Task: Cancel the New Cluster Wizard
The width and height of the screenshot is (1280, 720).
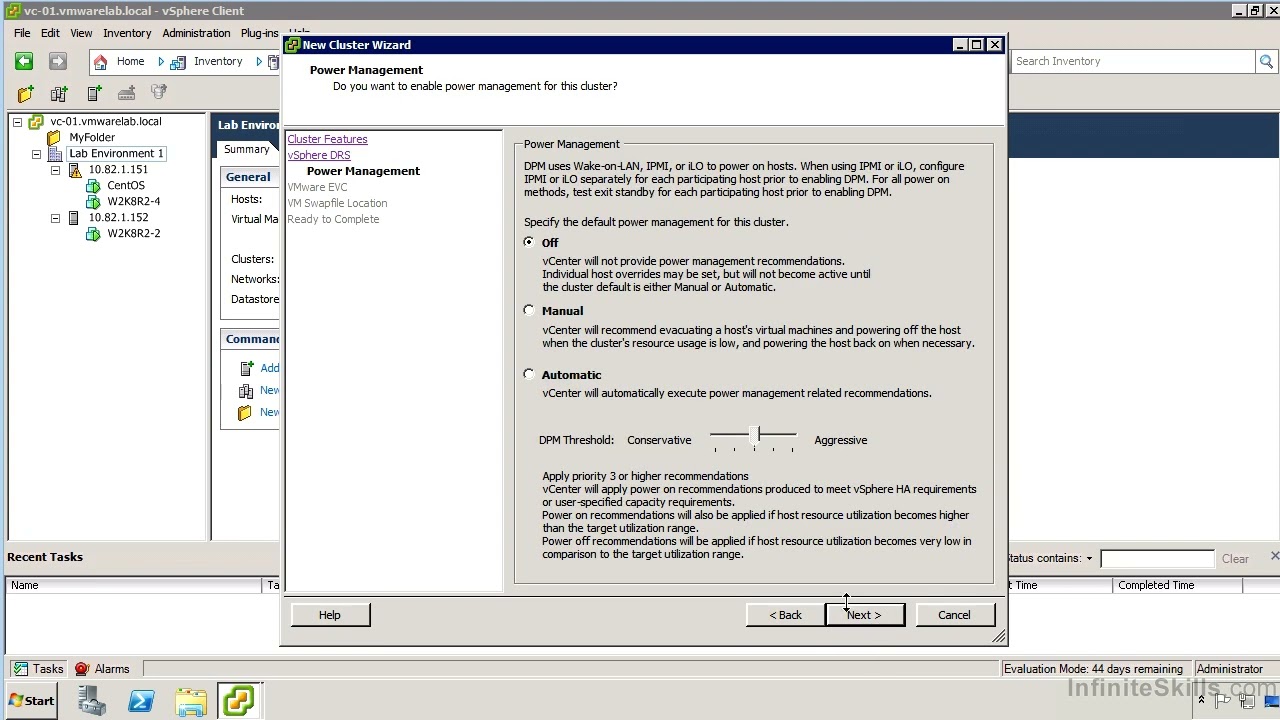Action: click(954, 615)
